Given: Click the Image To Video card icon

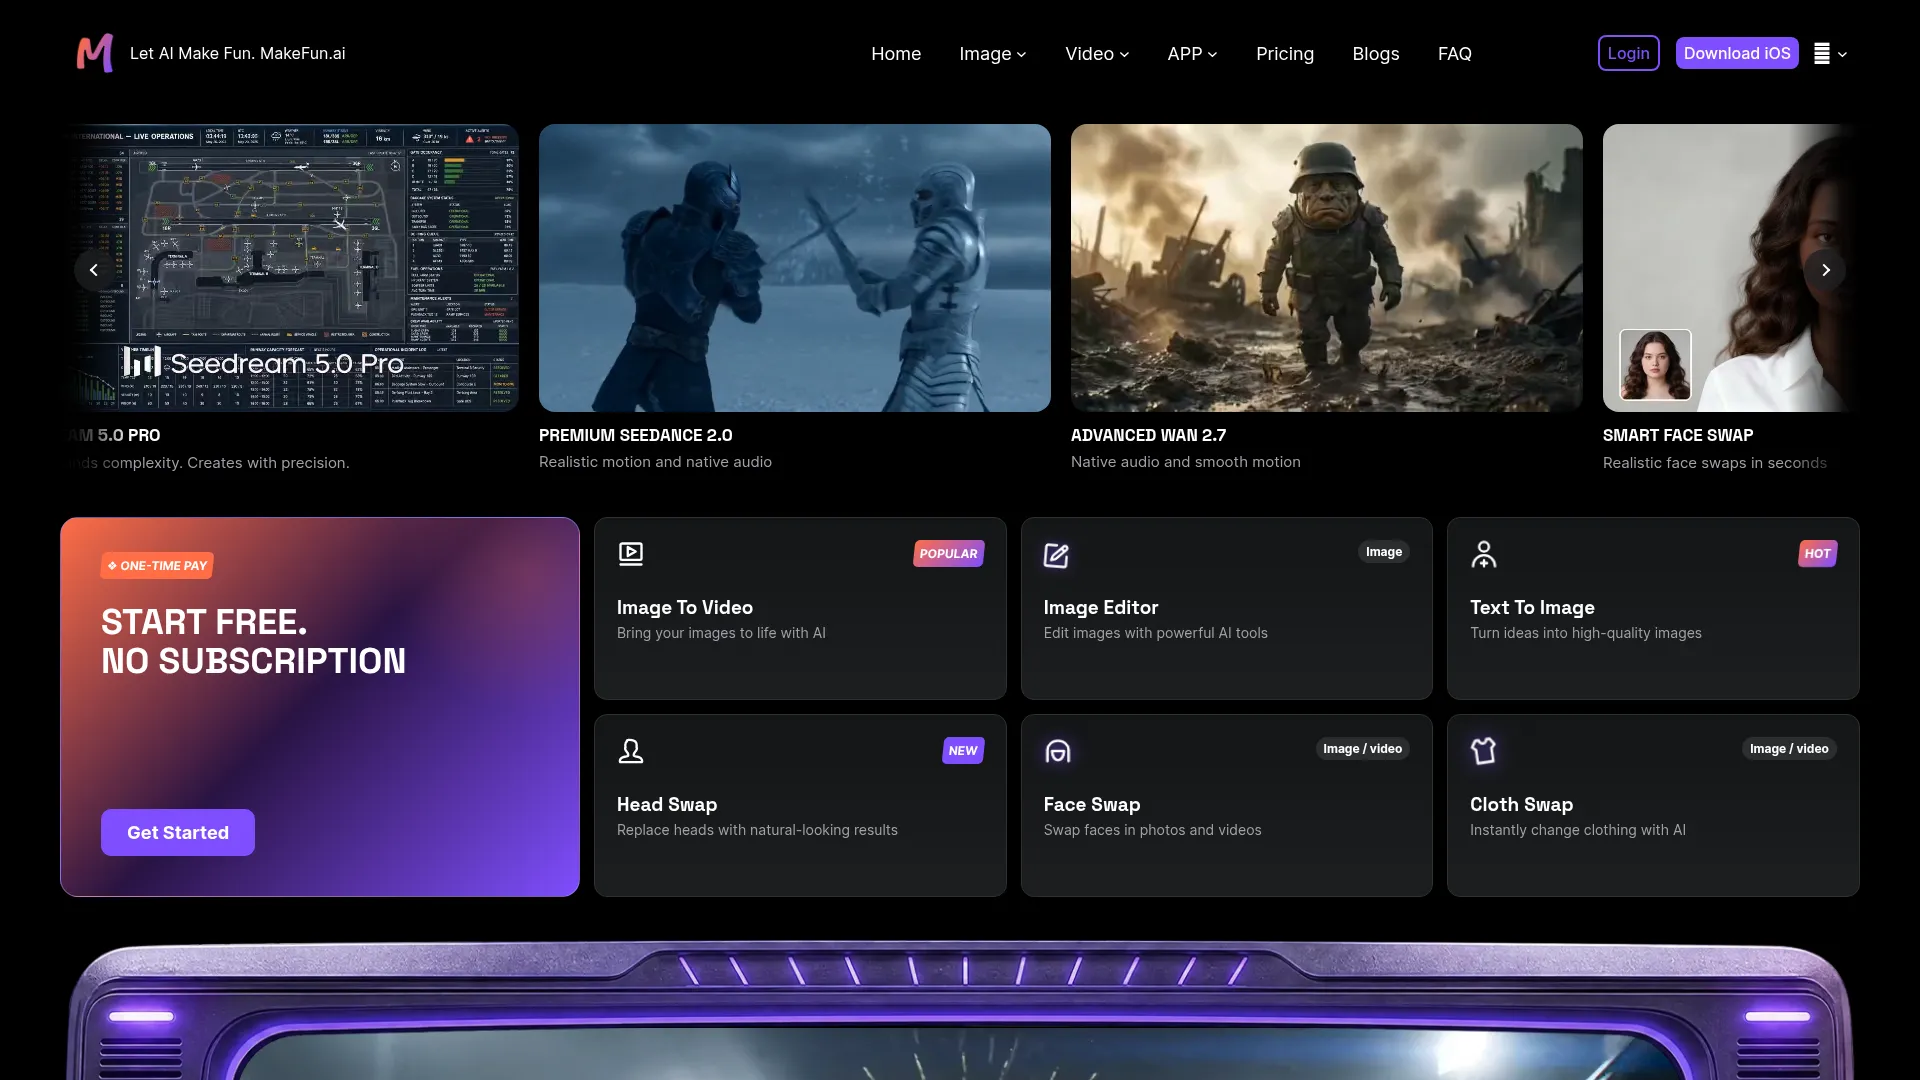Looking at the screenshot, I should [x=631, y=554].
